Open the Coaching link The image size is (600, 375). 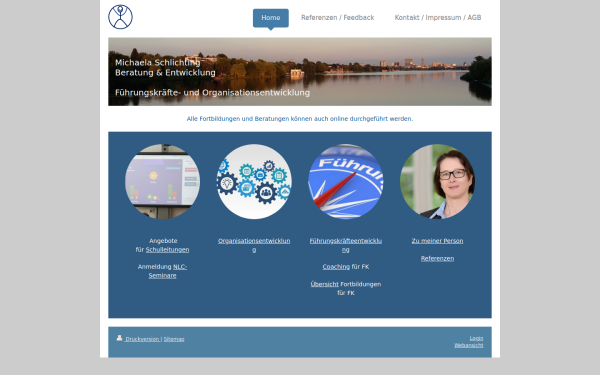[x=336, y=267]
